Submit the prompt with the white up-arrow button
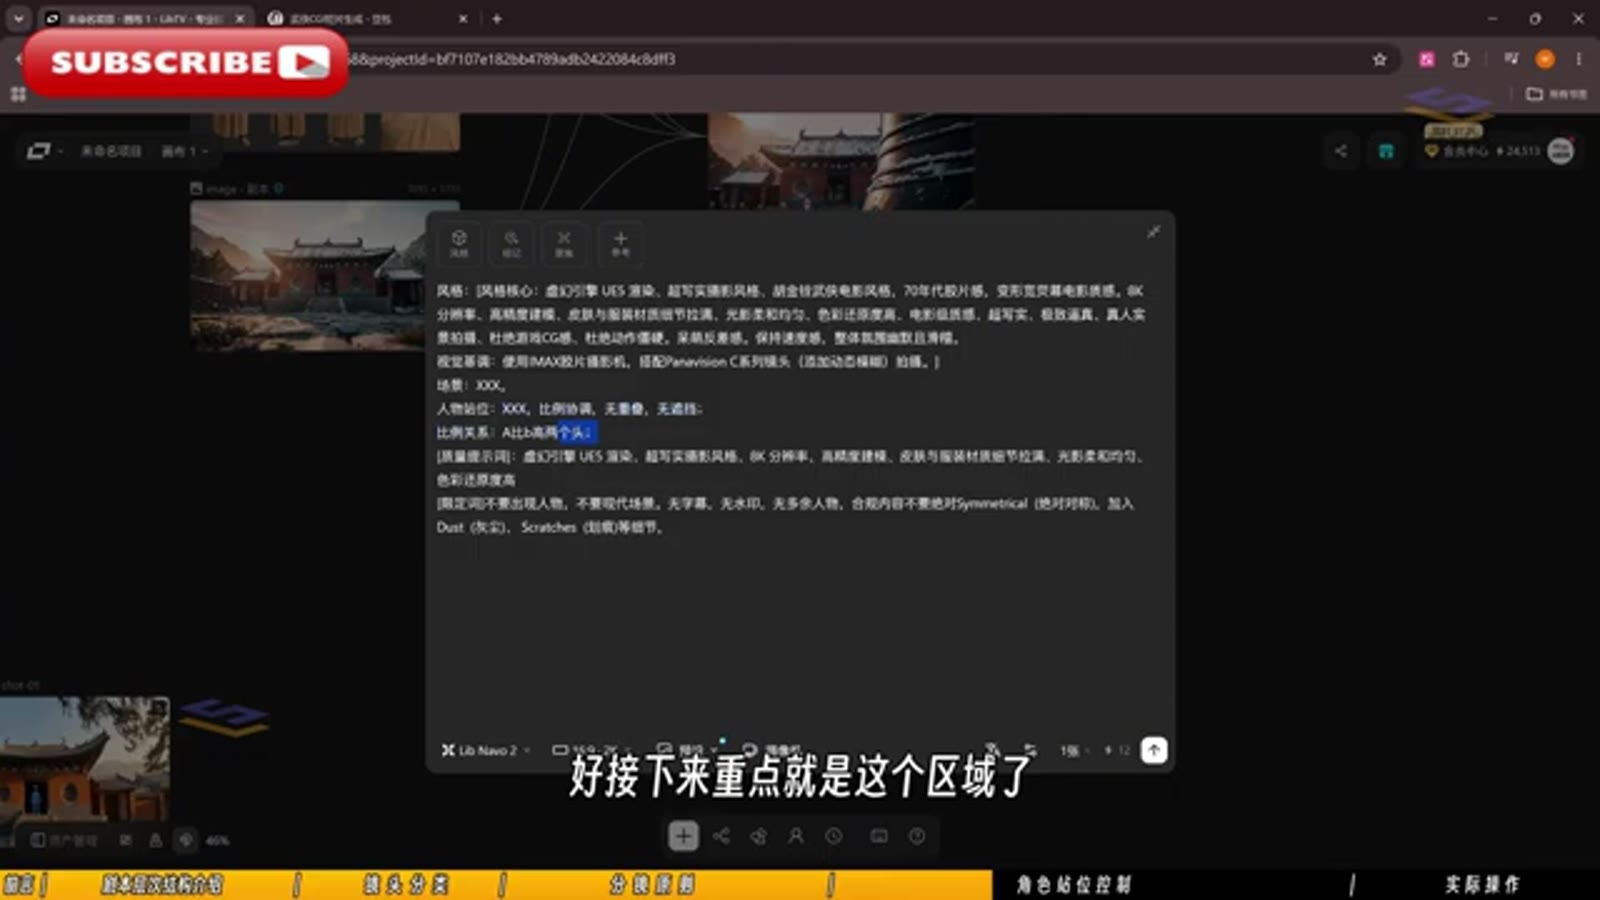The height and width of the screenshot is (900, 1600). click(x=1154, y=750)
